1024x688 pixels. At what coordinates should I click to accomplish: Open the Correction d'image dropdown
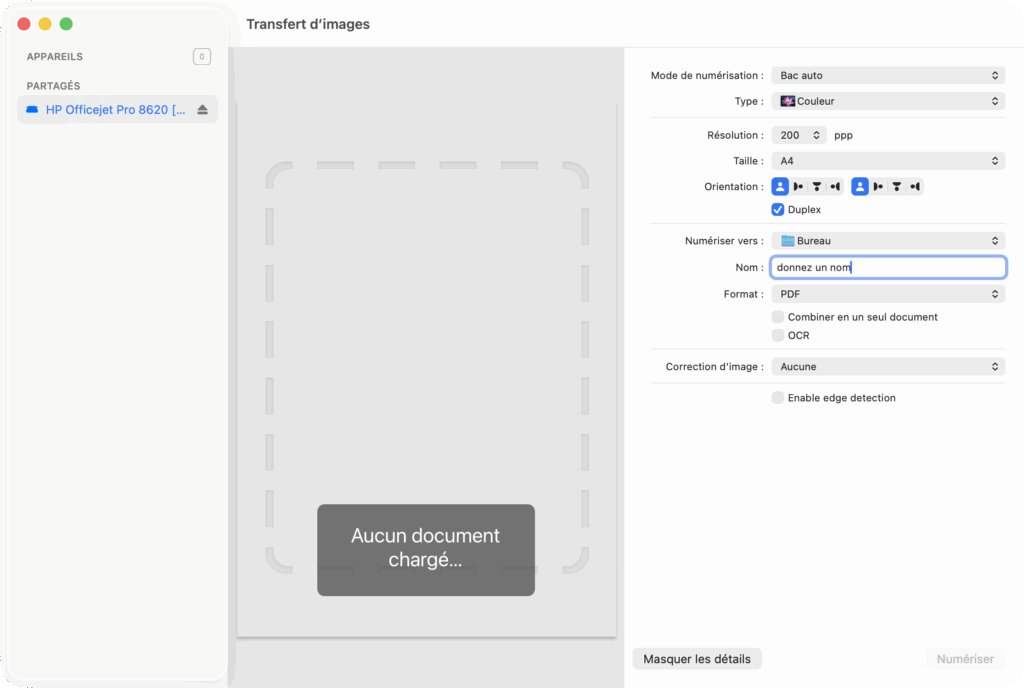(888, 367)
